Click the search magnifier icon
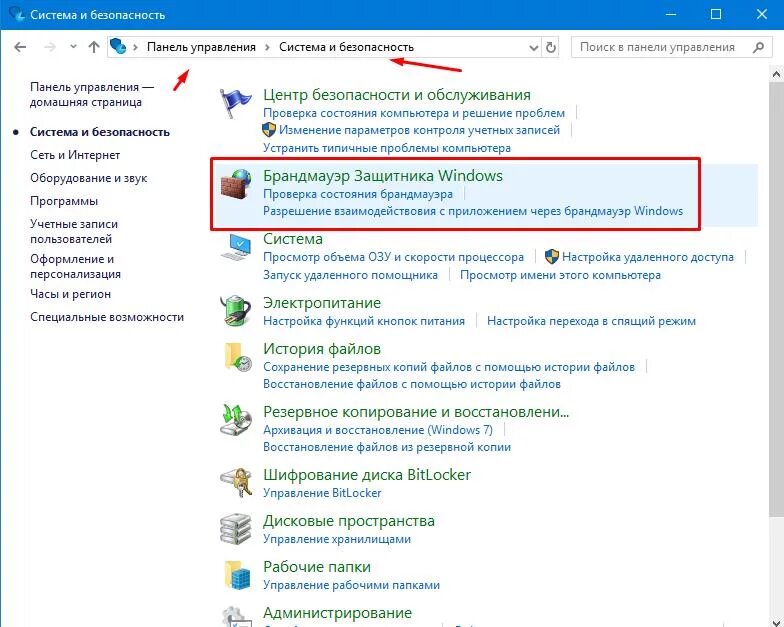 758,47
